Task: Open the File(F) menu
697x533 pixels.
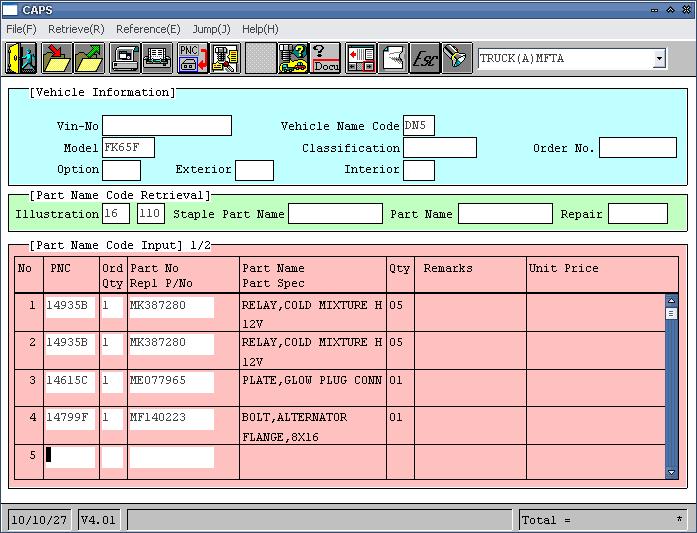Action: coord(21,29)
